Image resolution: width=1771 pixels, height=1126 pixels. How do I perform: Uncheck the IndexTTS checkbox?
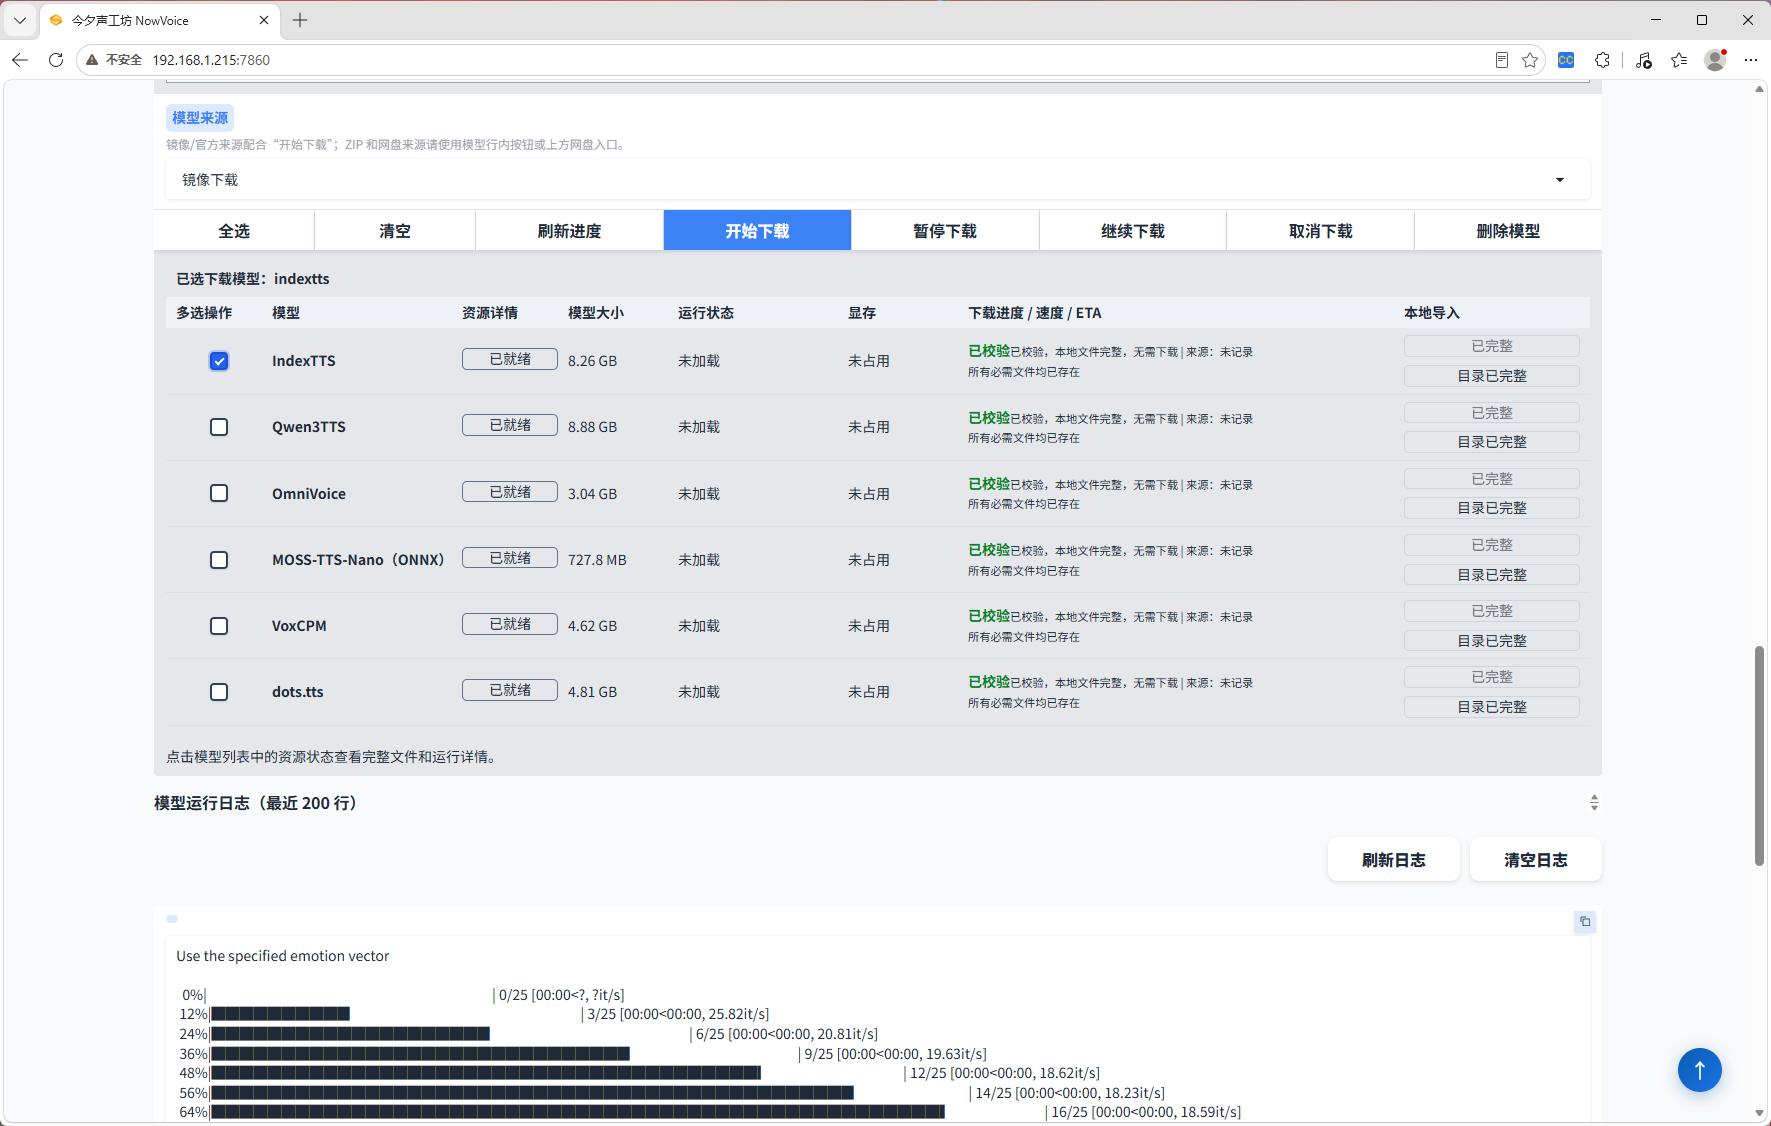coord(219,361)
